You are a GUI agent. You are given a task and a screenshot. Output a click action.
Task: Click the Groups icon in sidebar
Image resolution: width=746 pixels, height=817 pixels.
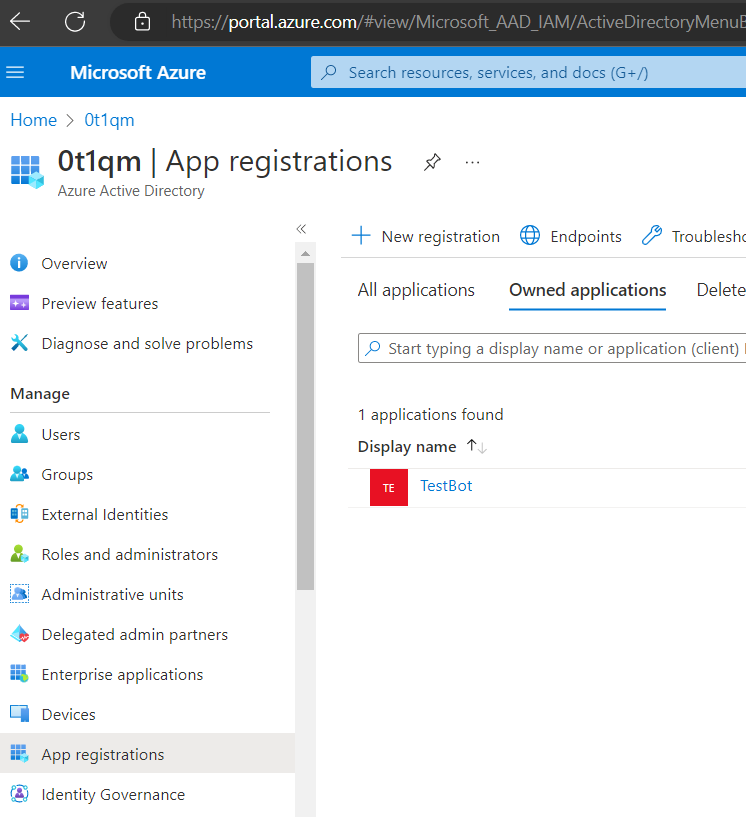click(x=20, y=474)
